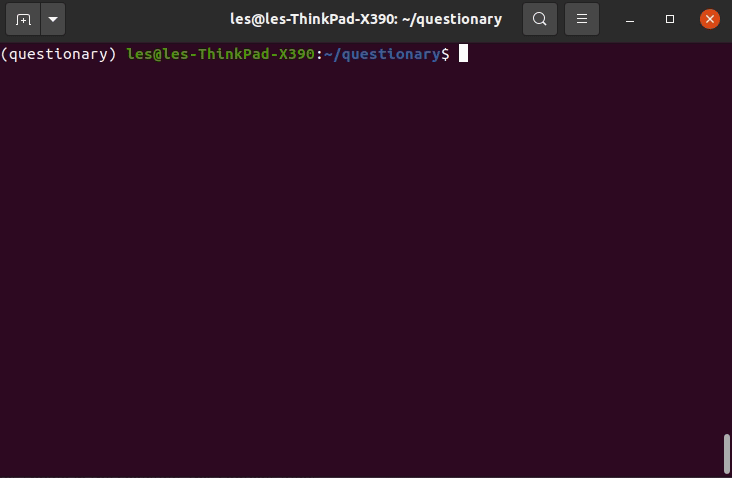Click the white block cursor at the prompt

tap(463, 53)
